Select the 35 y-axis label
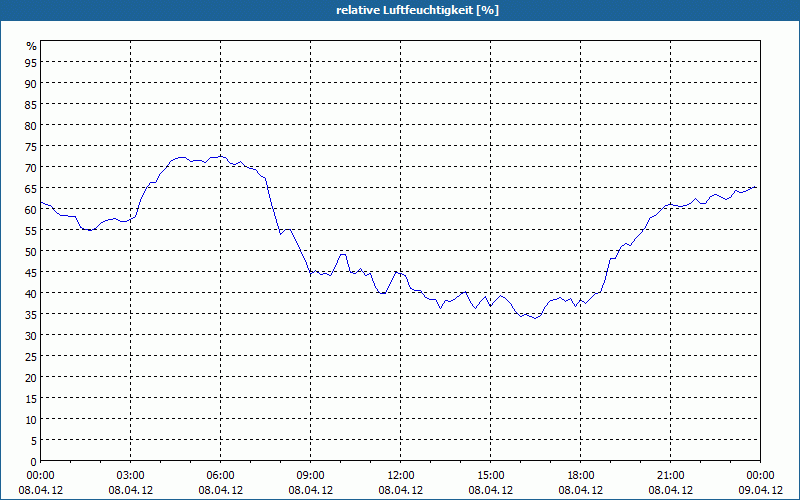This screenshot has width=800, height=500. click(x=31, y=314)
